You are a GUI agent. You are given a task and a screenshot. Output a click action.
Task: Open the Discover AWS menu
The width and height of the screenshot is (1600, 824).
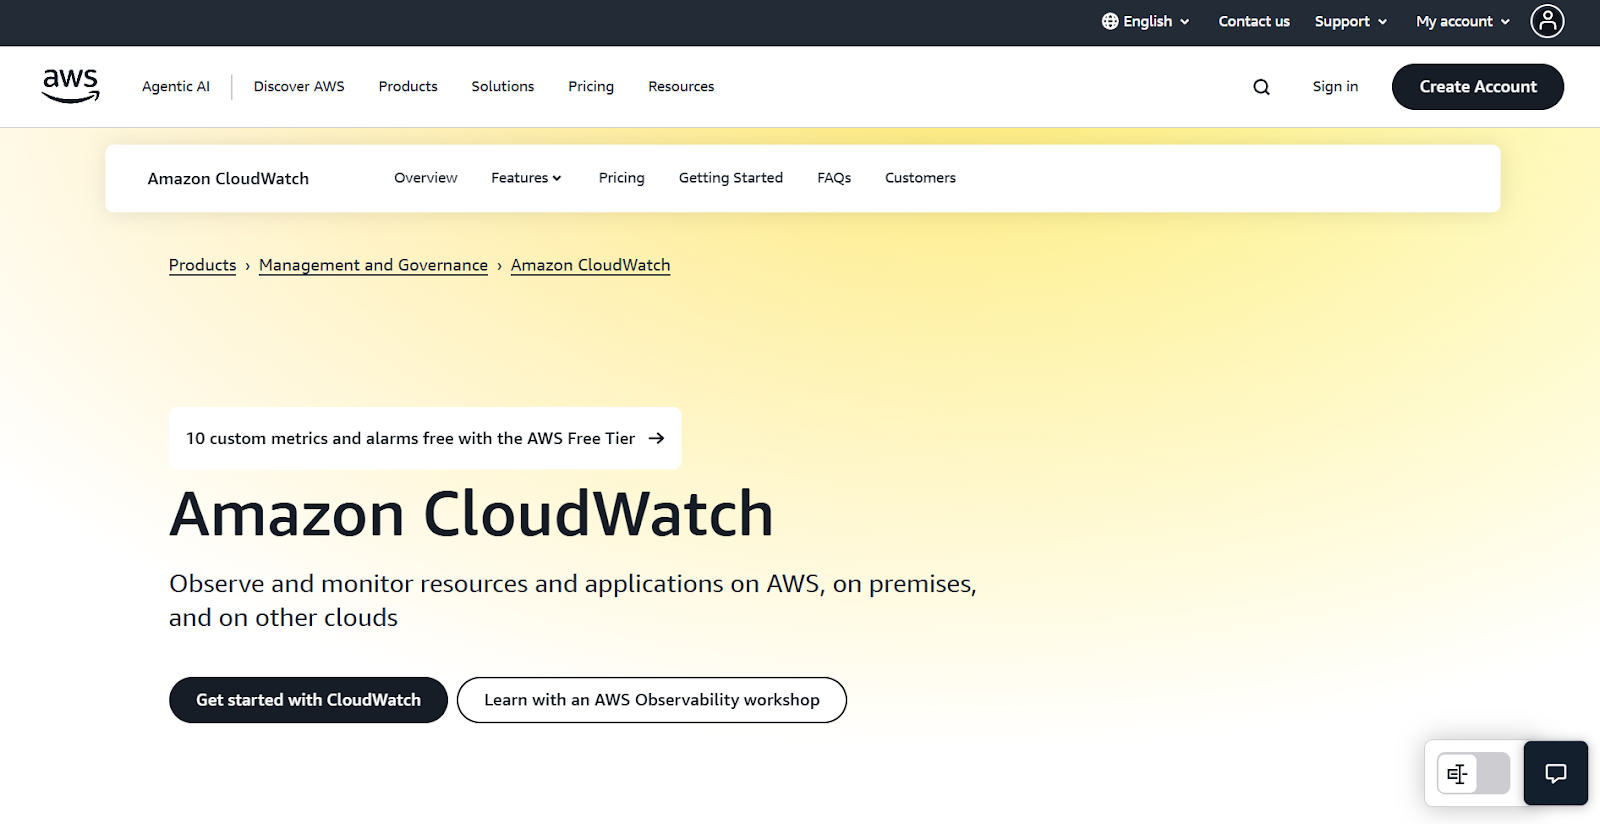pos(299,87)
